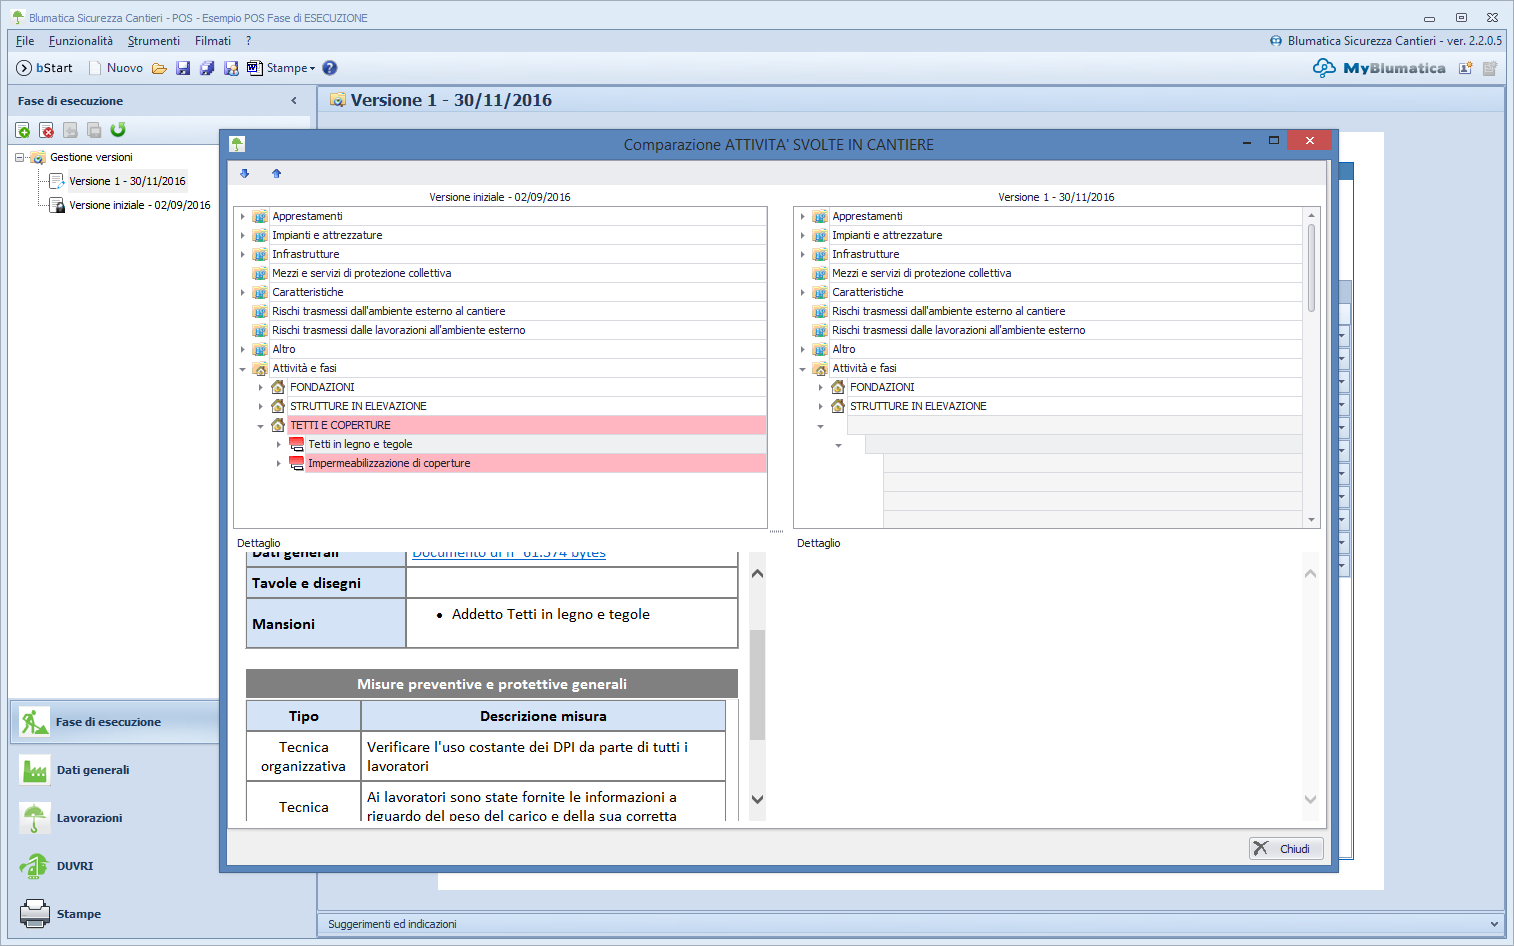Open help with the blue question-mark icon

point(330,68)
